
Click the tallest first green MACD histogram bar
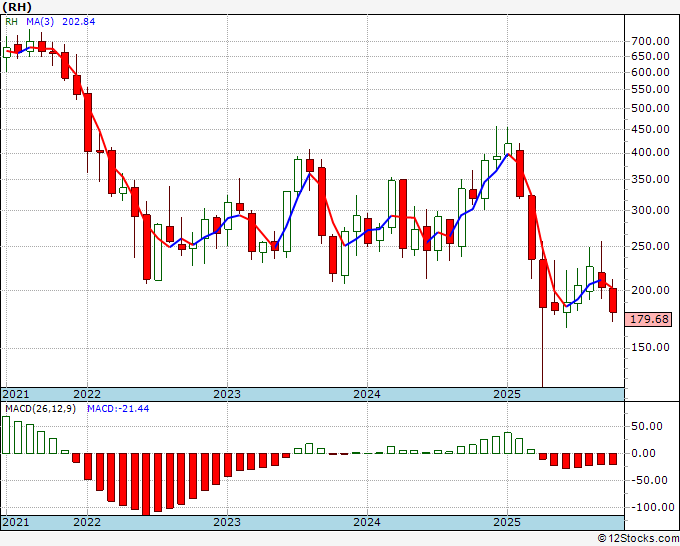6,435
